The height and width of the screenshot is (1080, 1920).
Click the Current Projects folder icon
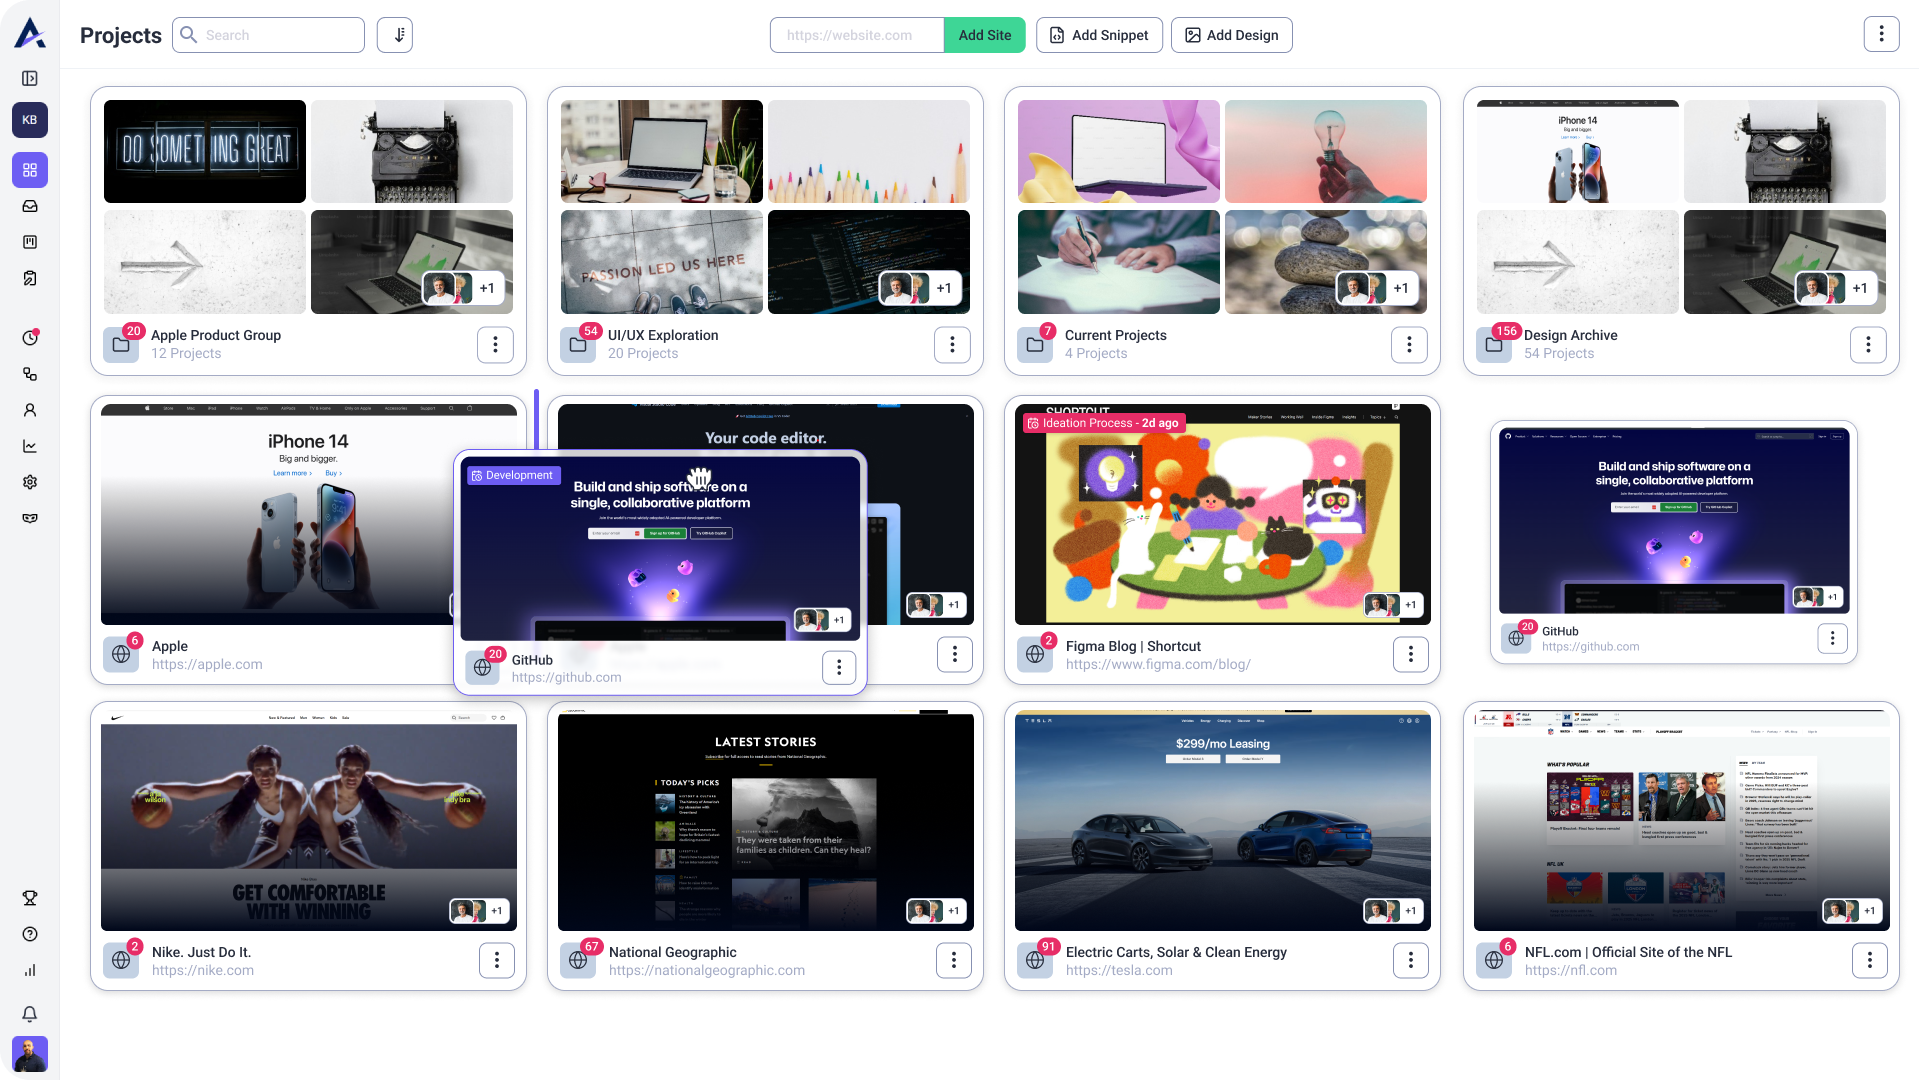(x=1035, y=345)
